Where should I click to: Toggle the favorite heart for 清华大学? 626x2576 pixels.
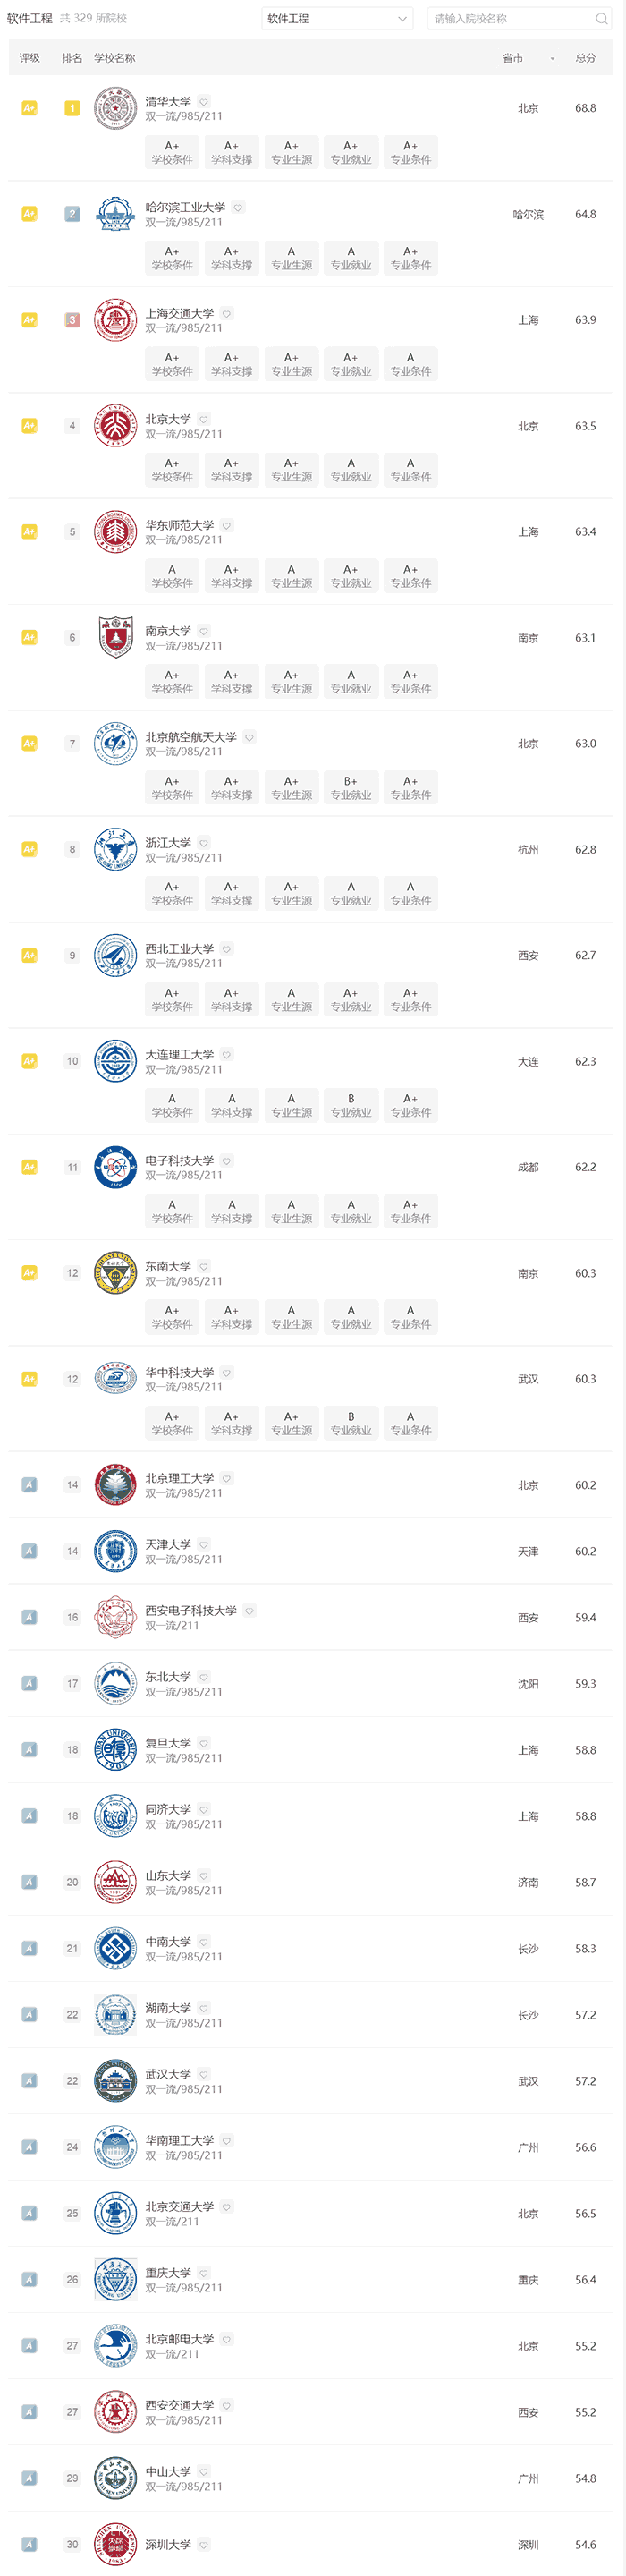(x=204, y=102)
